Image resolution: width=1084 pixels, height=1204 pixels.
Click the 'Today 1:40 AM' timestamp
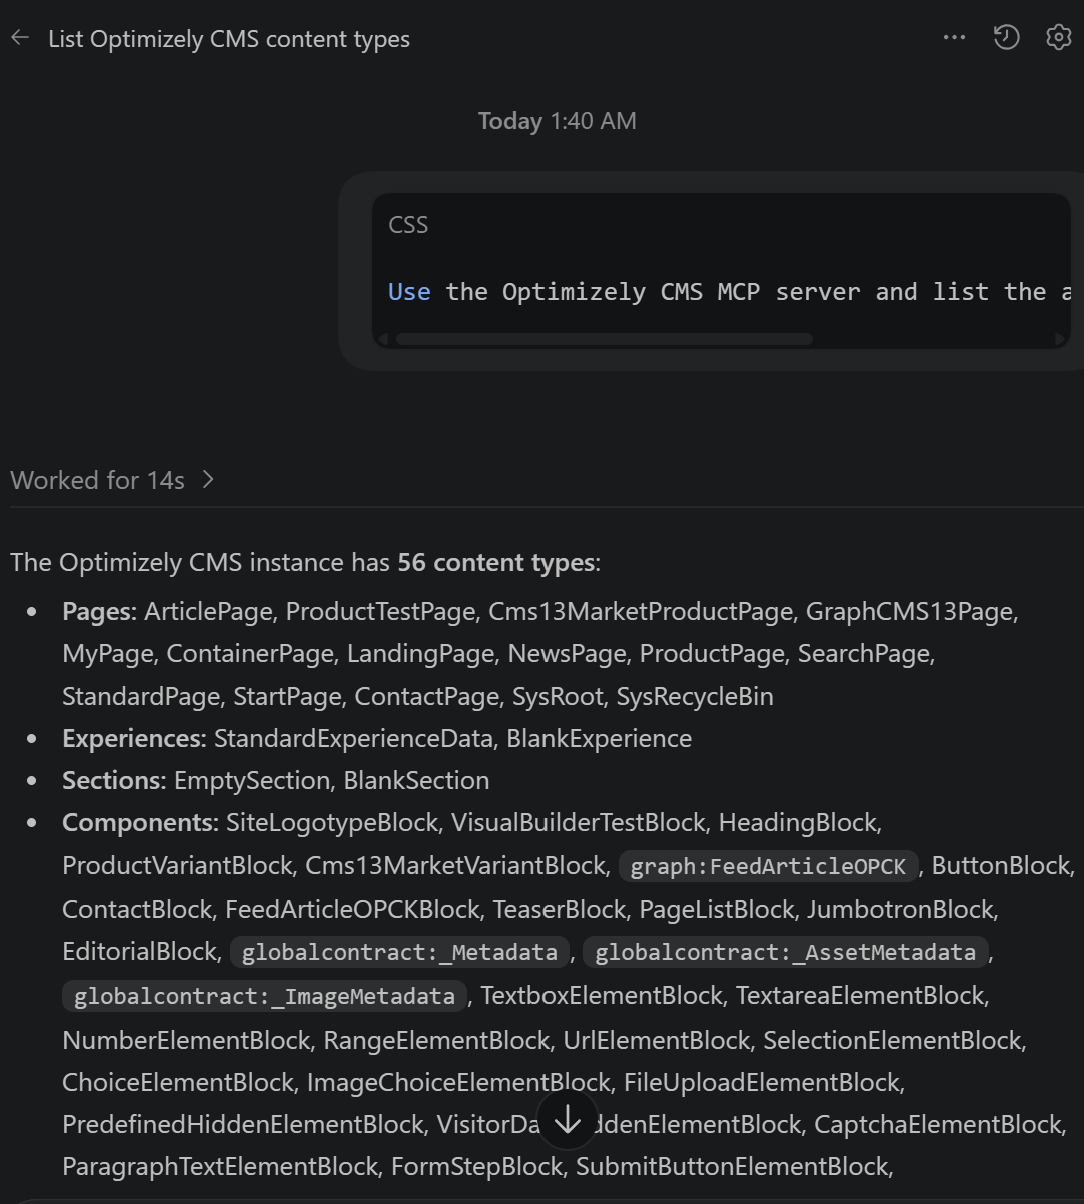(x=557, y=121)
